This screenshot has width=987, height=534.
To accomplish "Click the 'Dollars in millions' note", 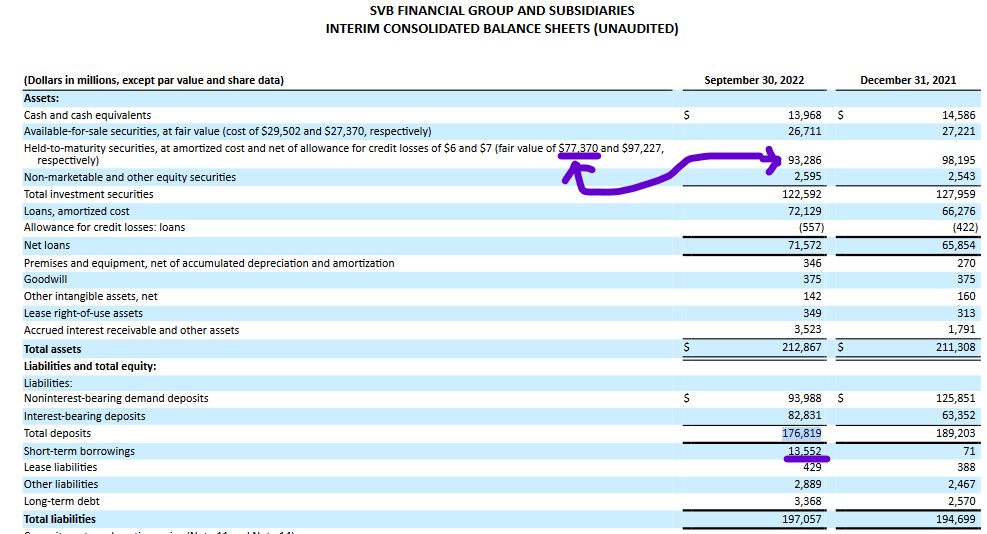I will pos(154,81).
